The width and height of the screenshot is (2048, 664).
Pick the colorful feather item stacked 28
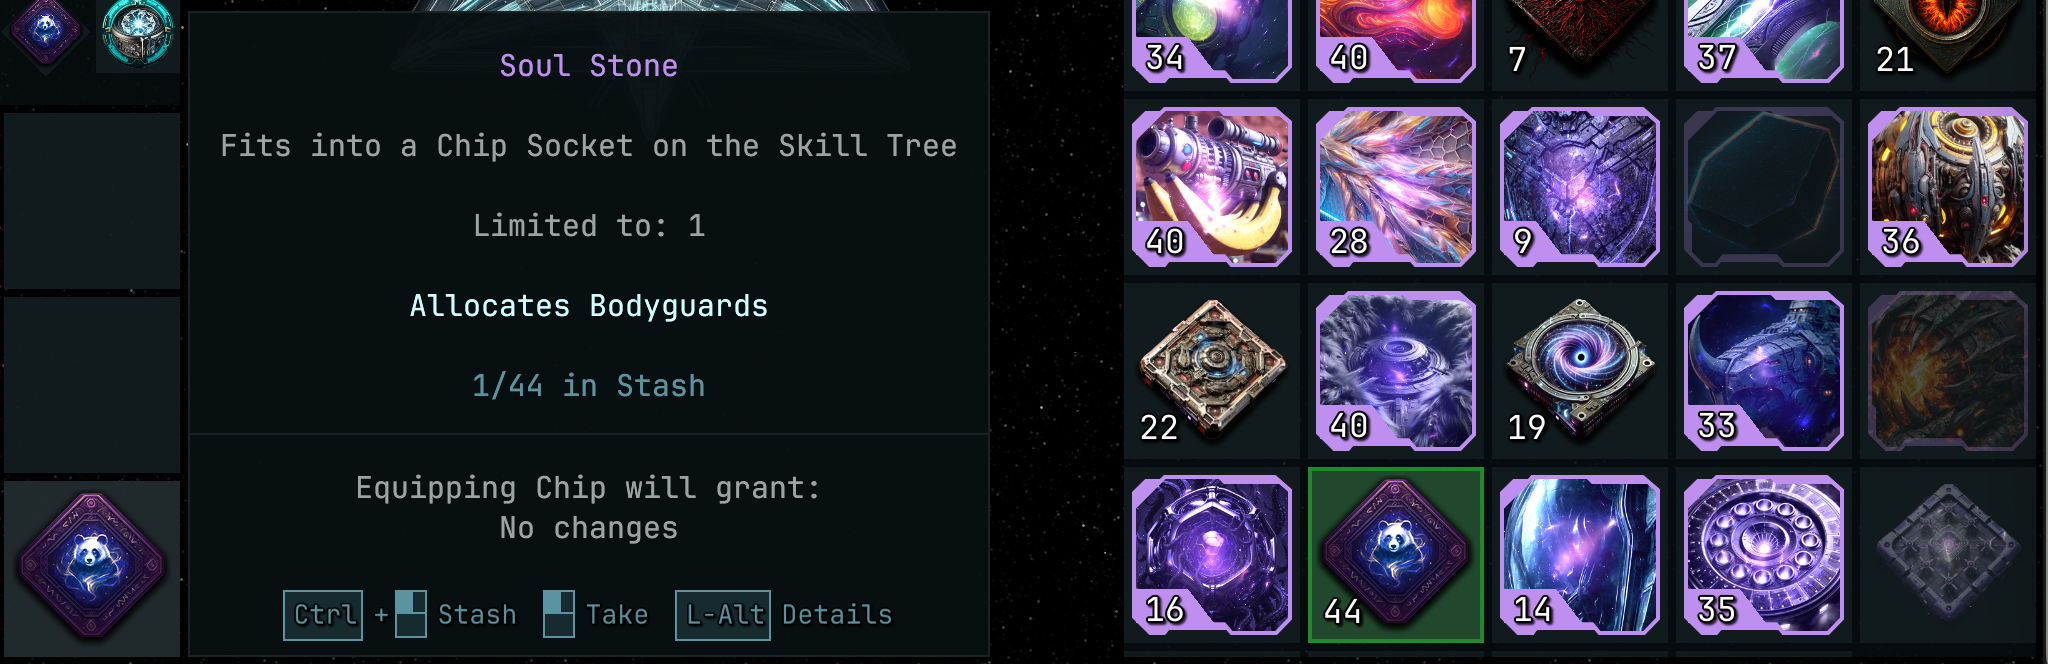tap(1396, 187)
